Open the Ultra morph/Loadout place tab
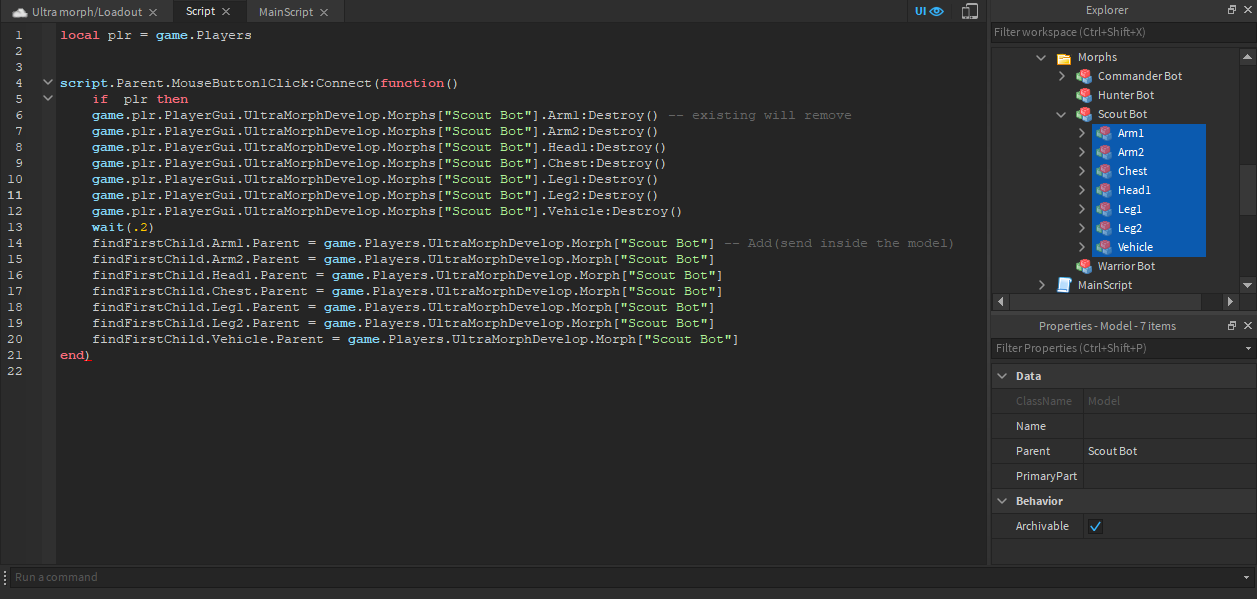Image resolution: width=1257 pixels, height=599 pixels. 85,11
